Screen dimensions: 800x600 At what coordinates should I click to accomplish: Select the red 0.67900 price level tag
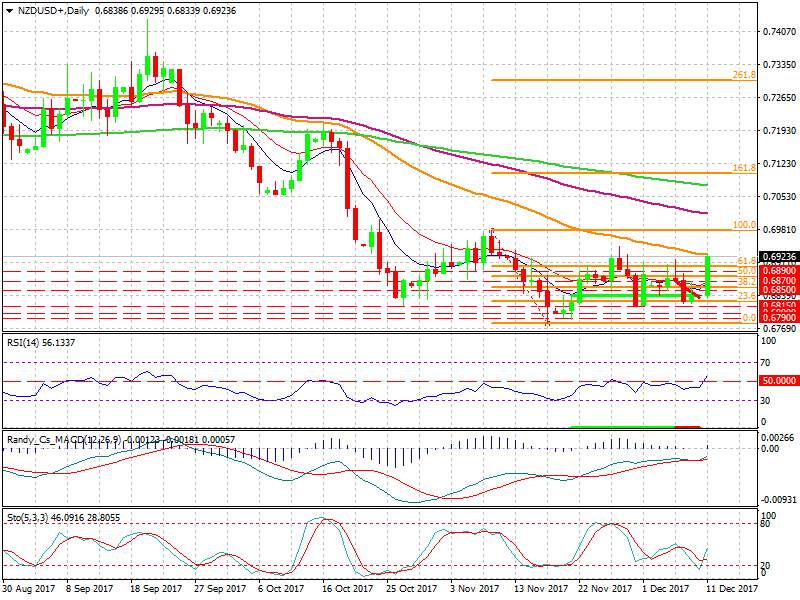coord(778,318)
